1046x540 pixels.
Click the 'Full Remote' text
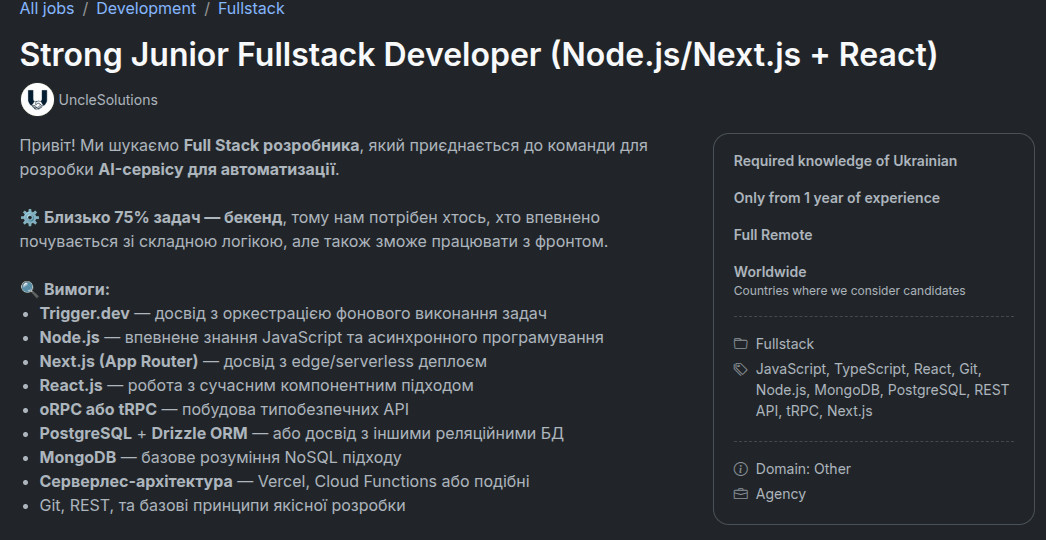coord(773,235)
